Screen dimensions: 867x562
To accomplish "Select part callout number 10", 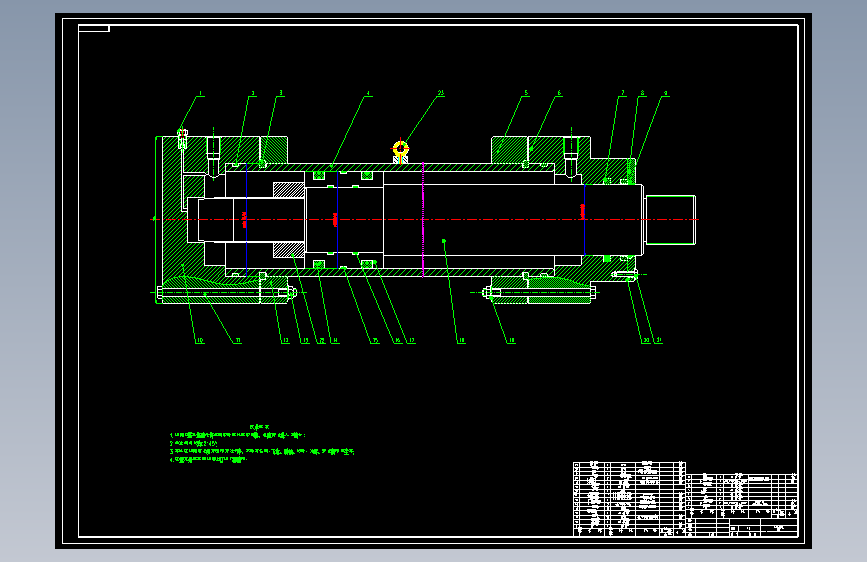I will 200,341.
